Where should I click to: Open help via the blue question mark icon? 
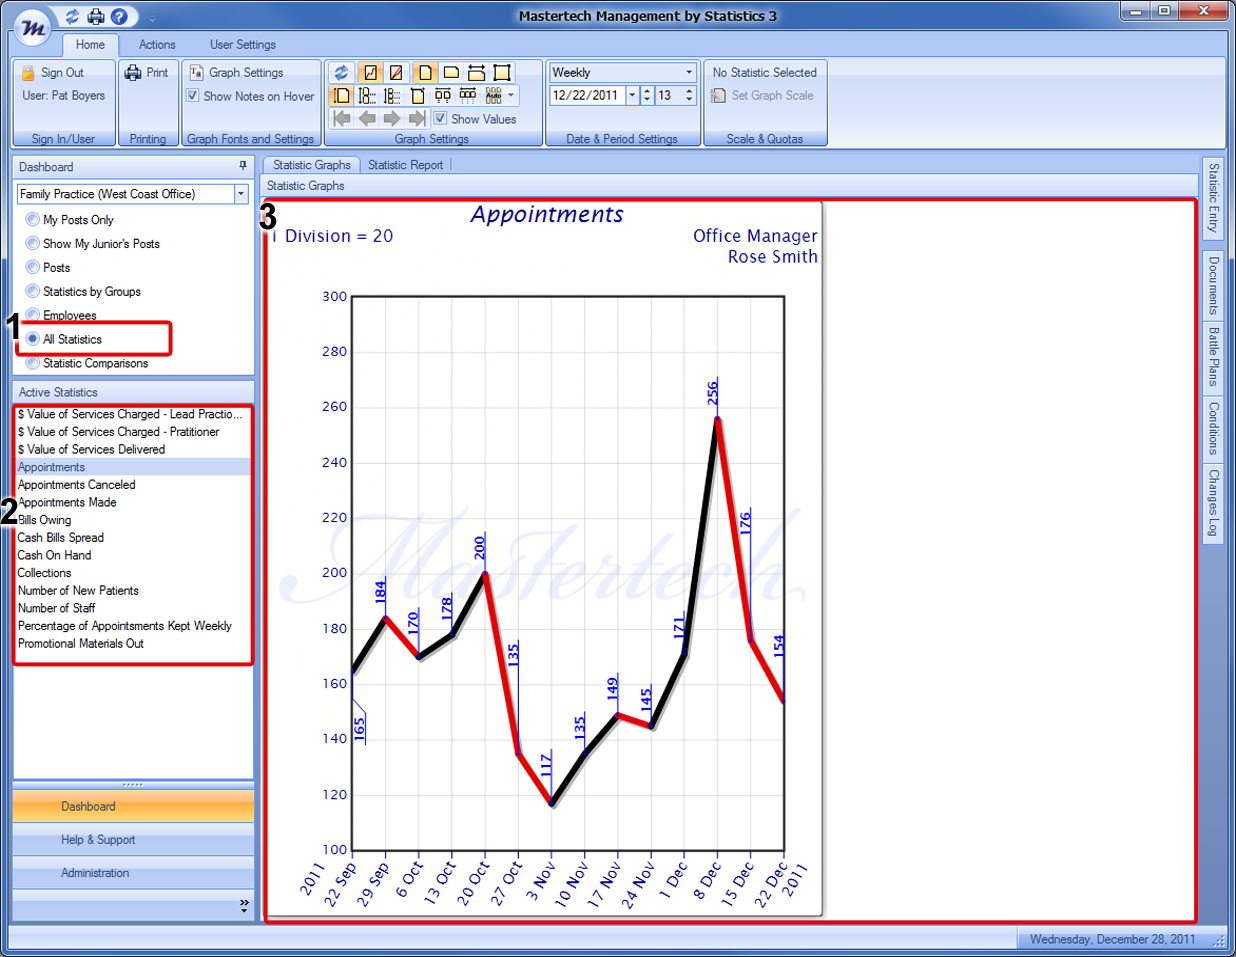point(119,16)
